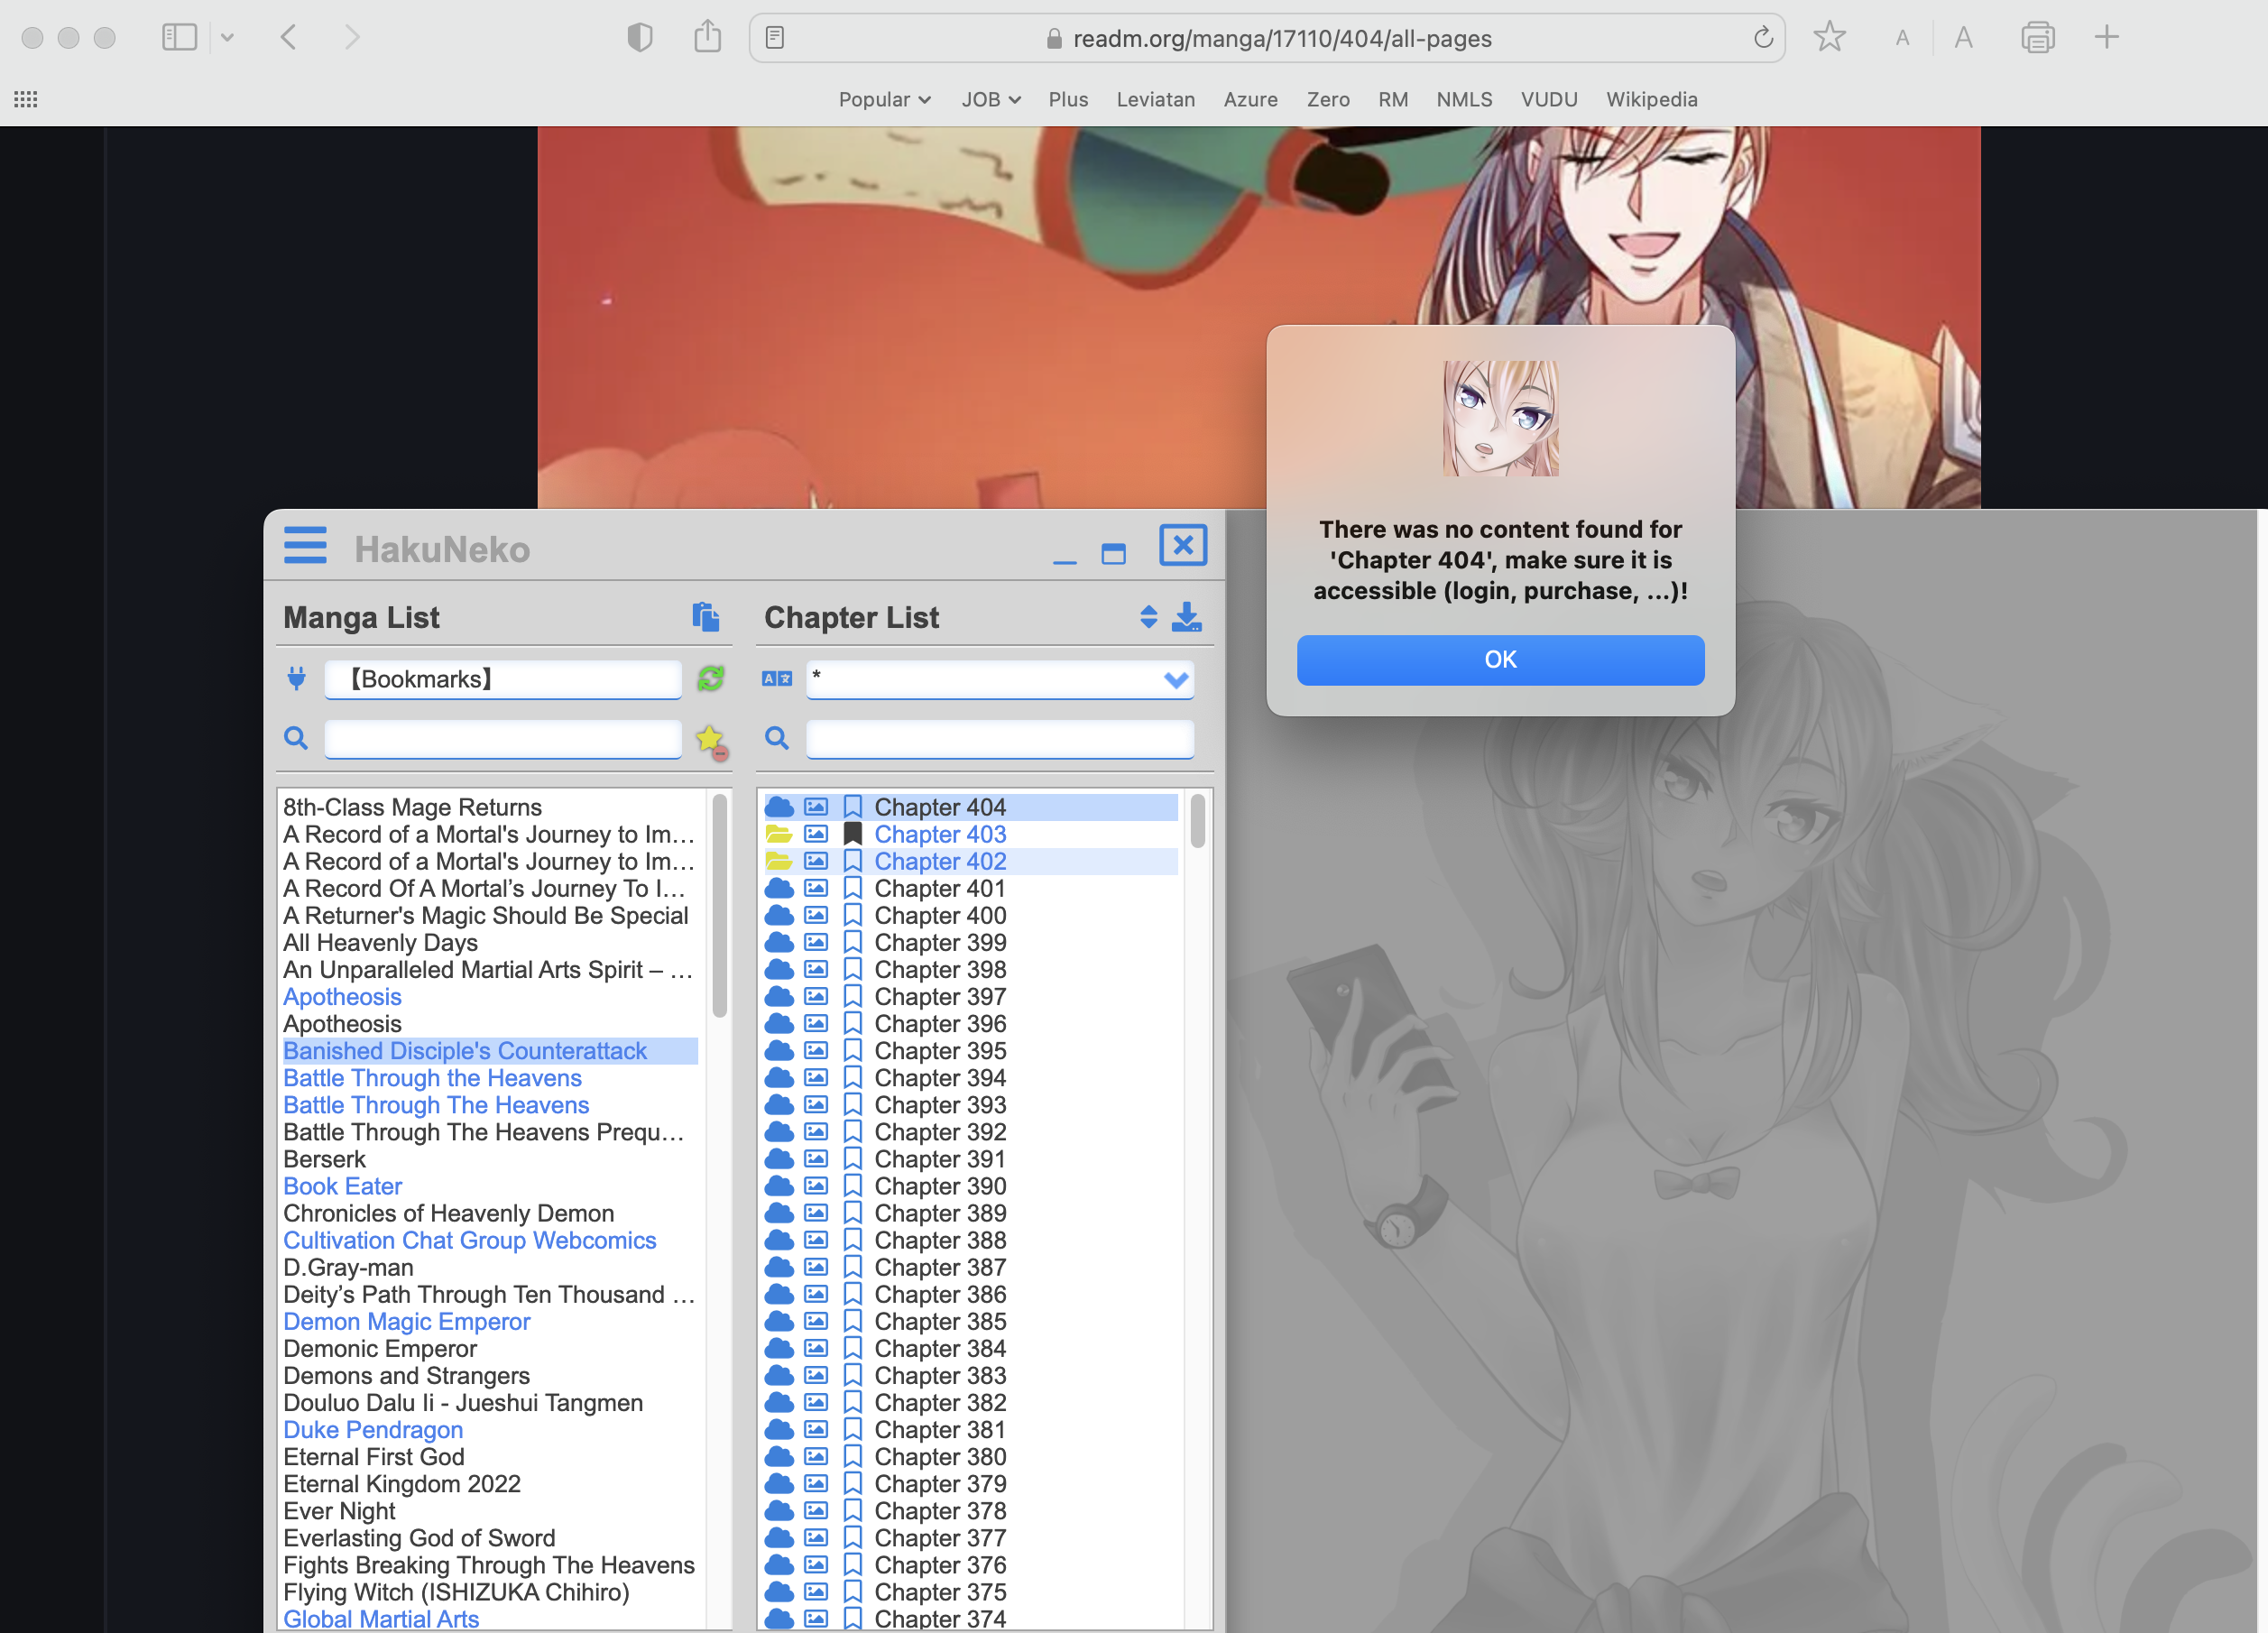Open the Apotheosis manga link
The width and height of the screenshot is (2268, 1633).
[342, 996]
